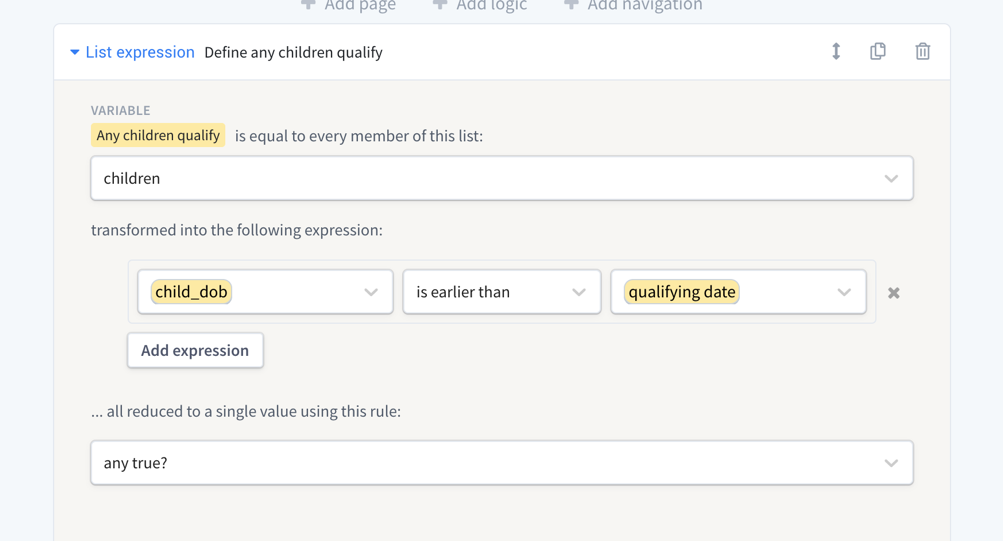The image size is (1003, 541).
Task: Click the 'Any children qualify' variable tag
Action: (x=158, y=135)
